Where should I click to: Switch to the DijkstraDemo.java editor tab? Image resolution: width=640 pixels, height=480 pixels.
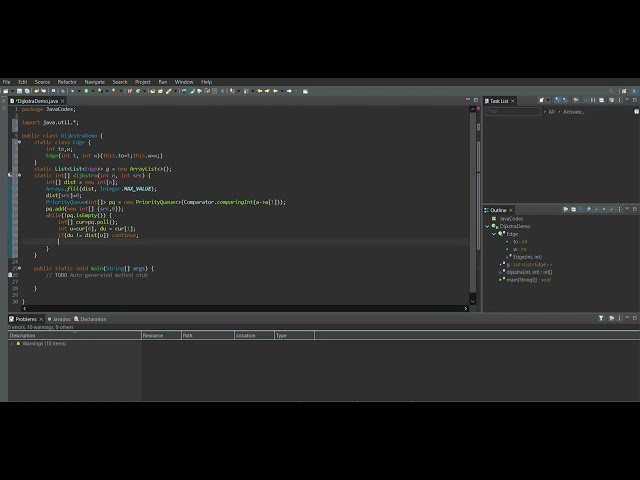point(37,101)
